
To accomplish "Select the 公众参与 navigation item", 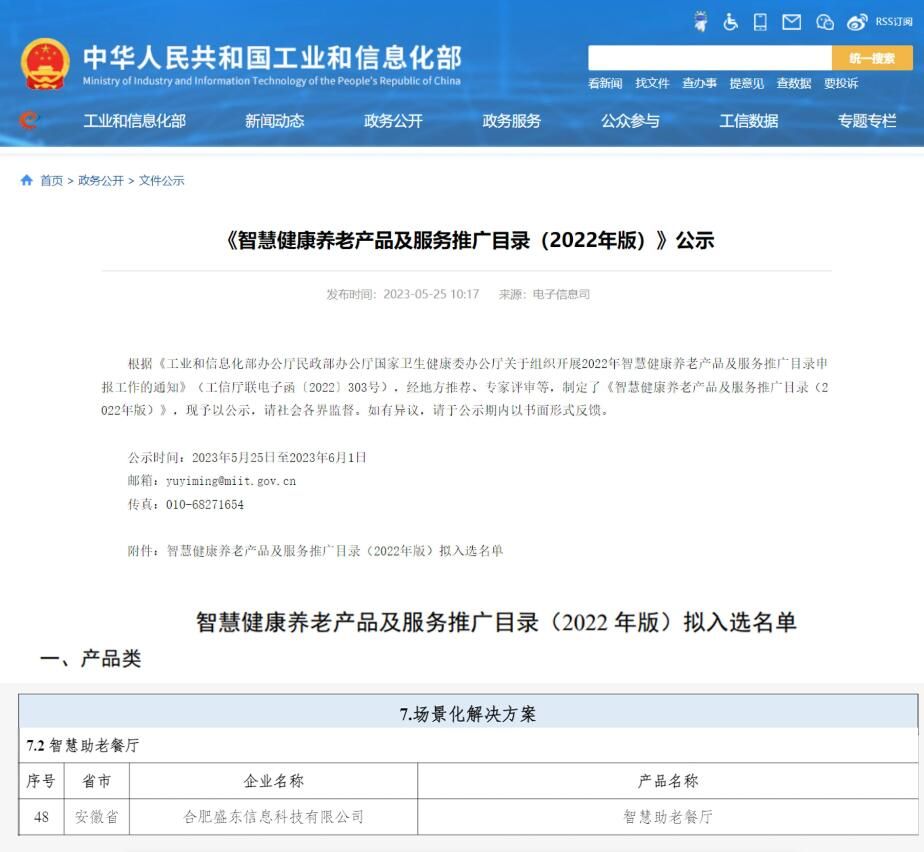I will [x=630, y=121].
